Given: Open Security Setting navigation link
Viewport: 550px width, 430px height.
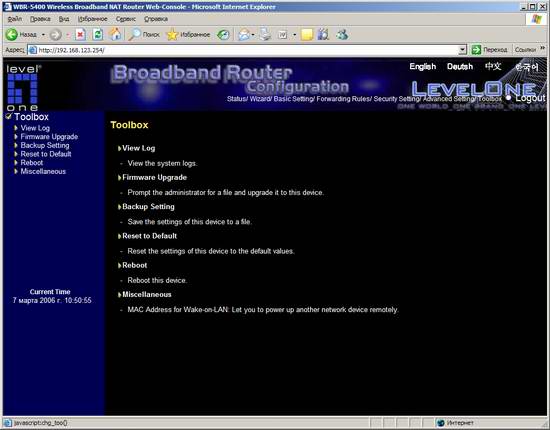Looking at the screenshot, I should [396, 99].
